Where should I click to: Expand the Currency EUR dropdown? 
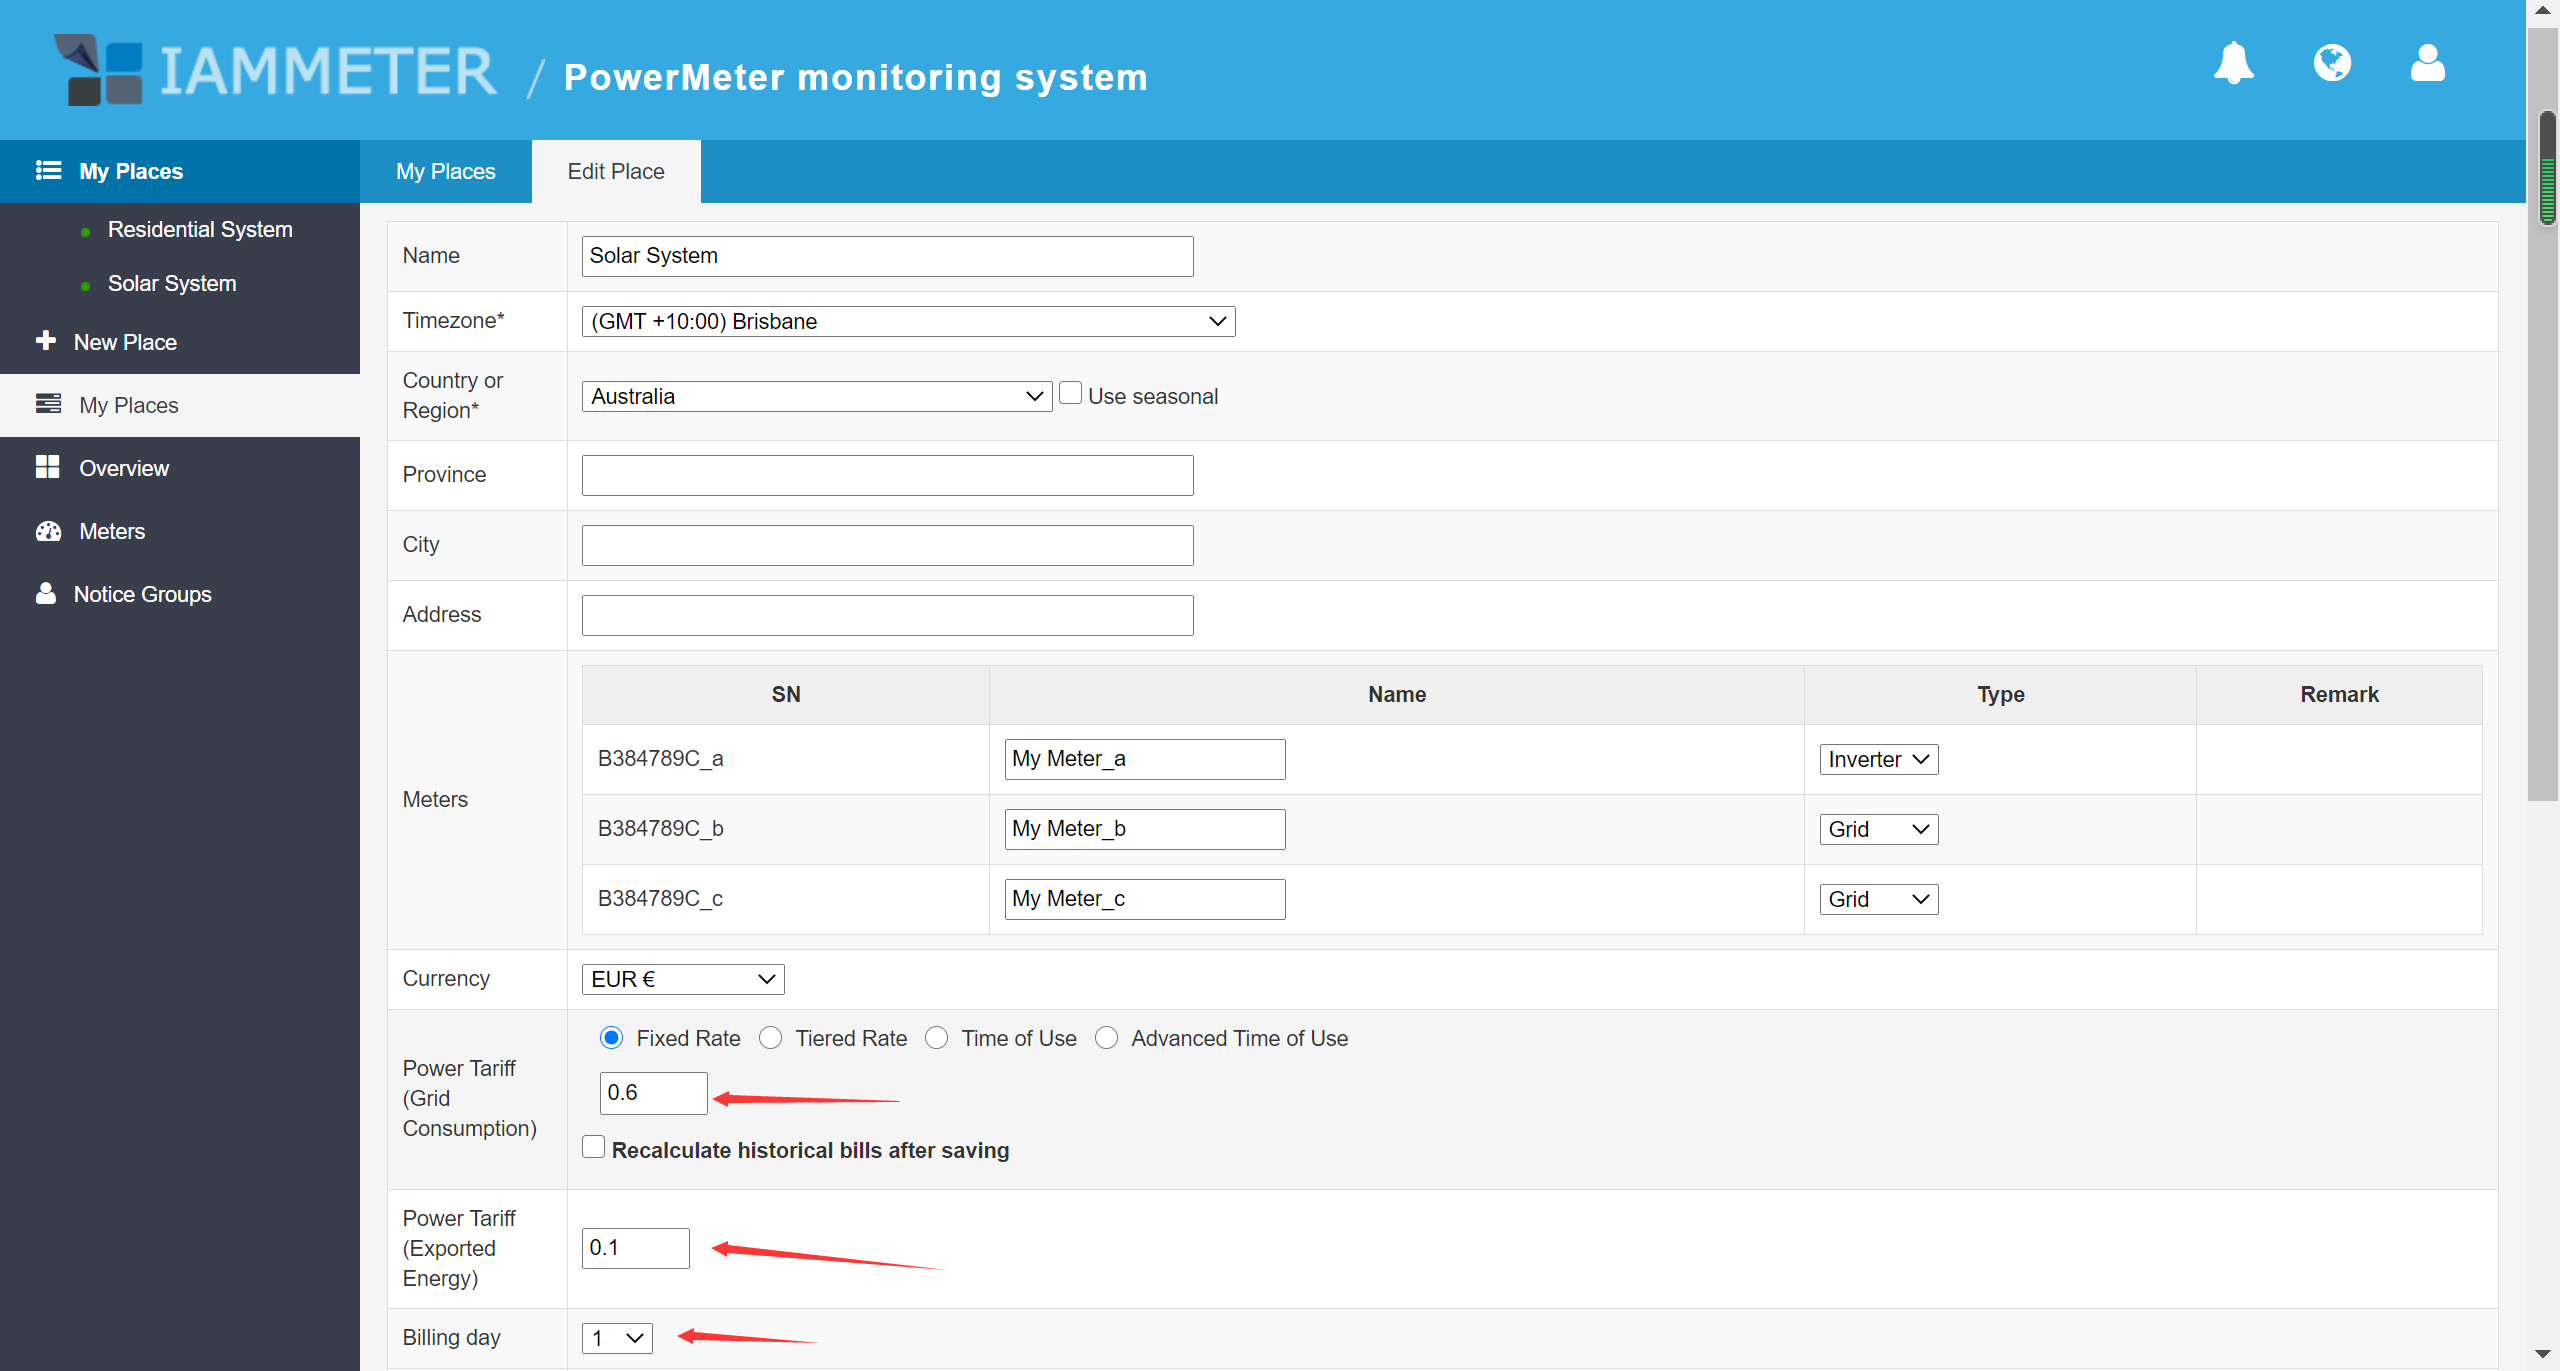(683, 979)
